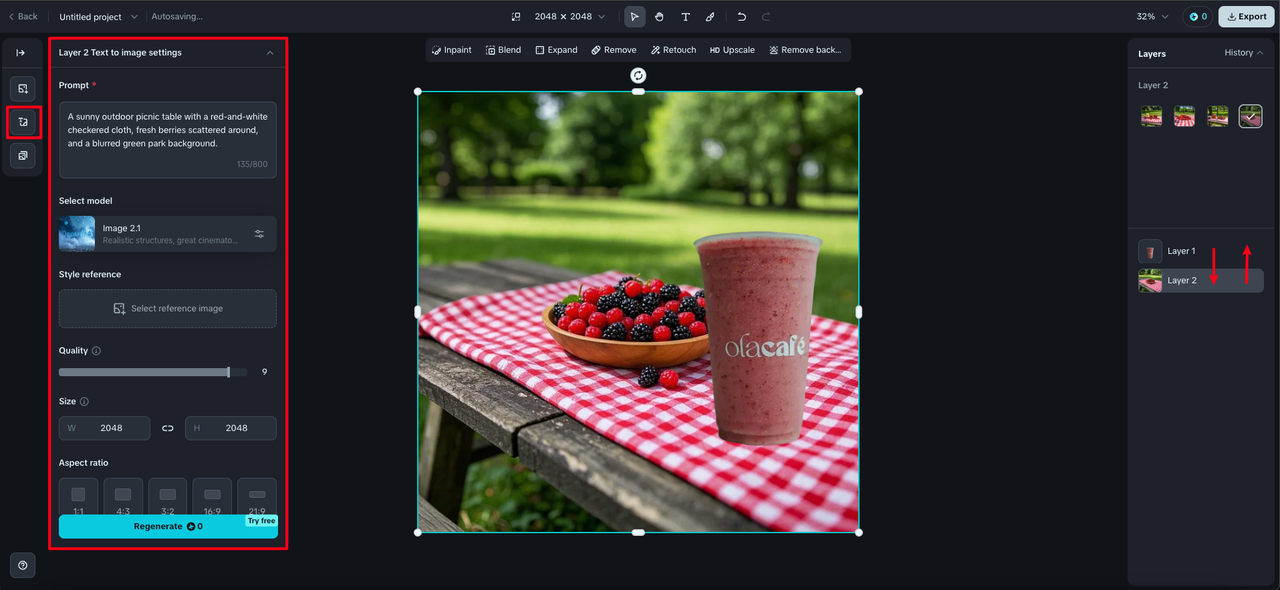This screenshot has width=1280, height=590.
Task: Choose Inpaint from the image toolbar
Action: point(452,50)
